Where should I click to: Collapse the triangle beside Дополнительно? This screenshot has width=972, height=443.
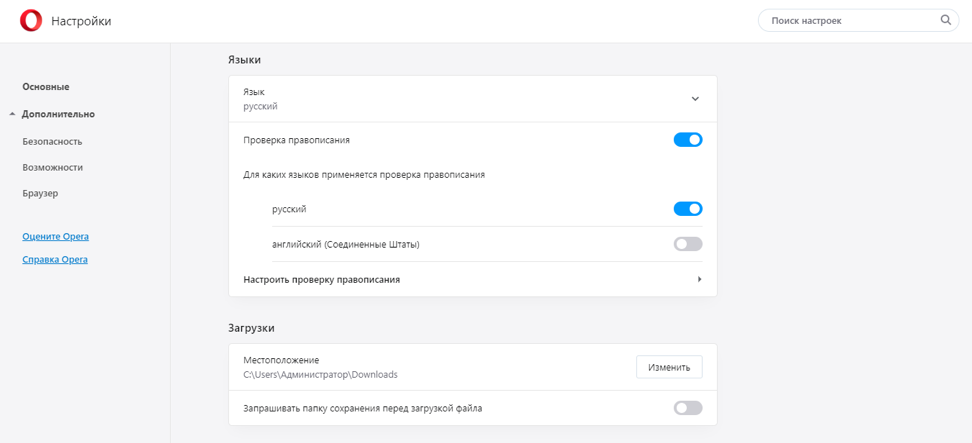(x=12, y=114)
